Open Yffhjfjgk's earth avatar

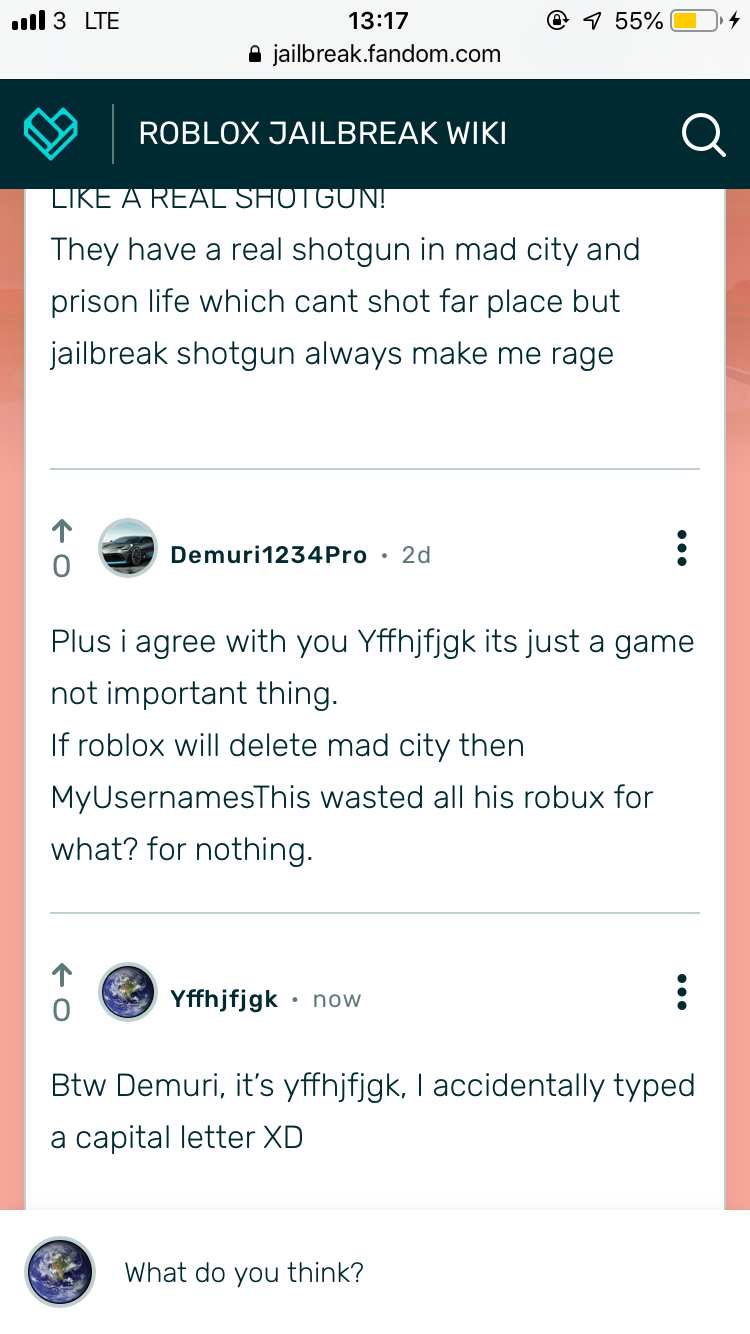(128, 992)
